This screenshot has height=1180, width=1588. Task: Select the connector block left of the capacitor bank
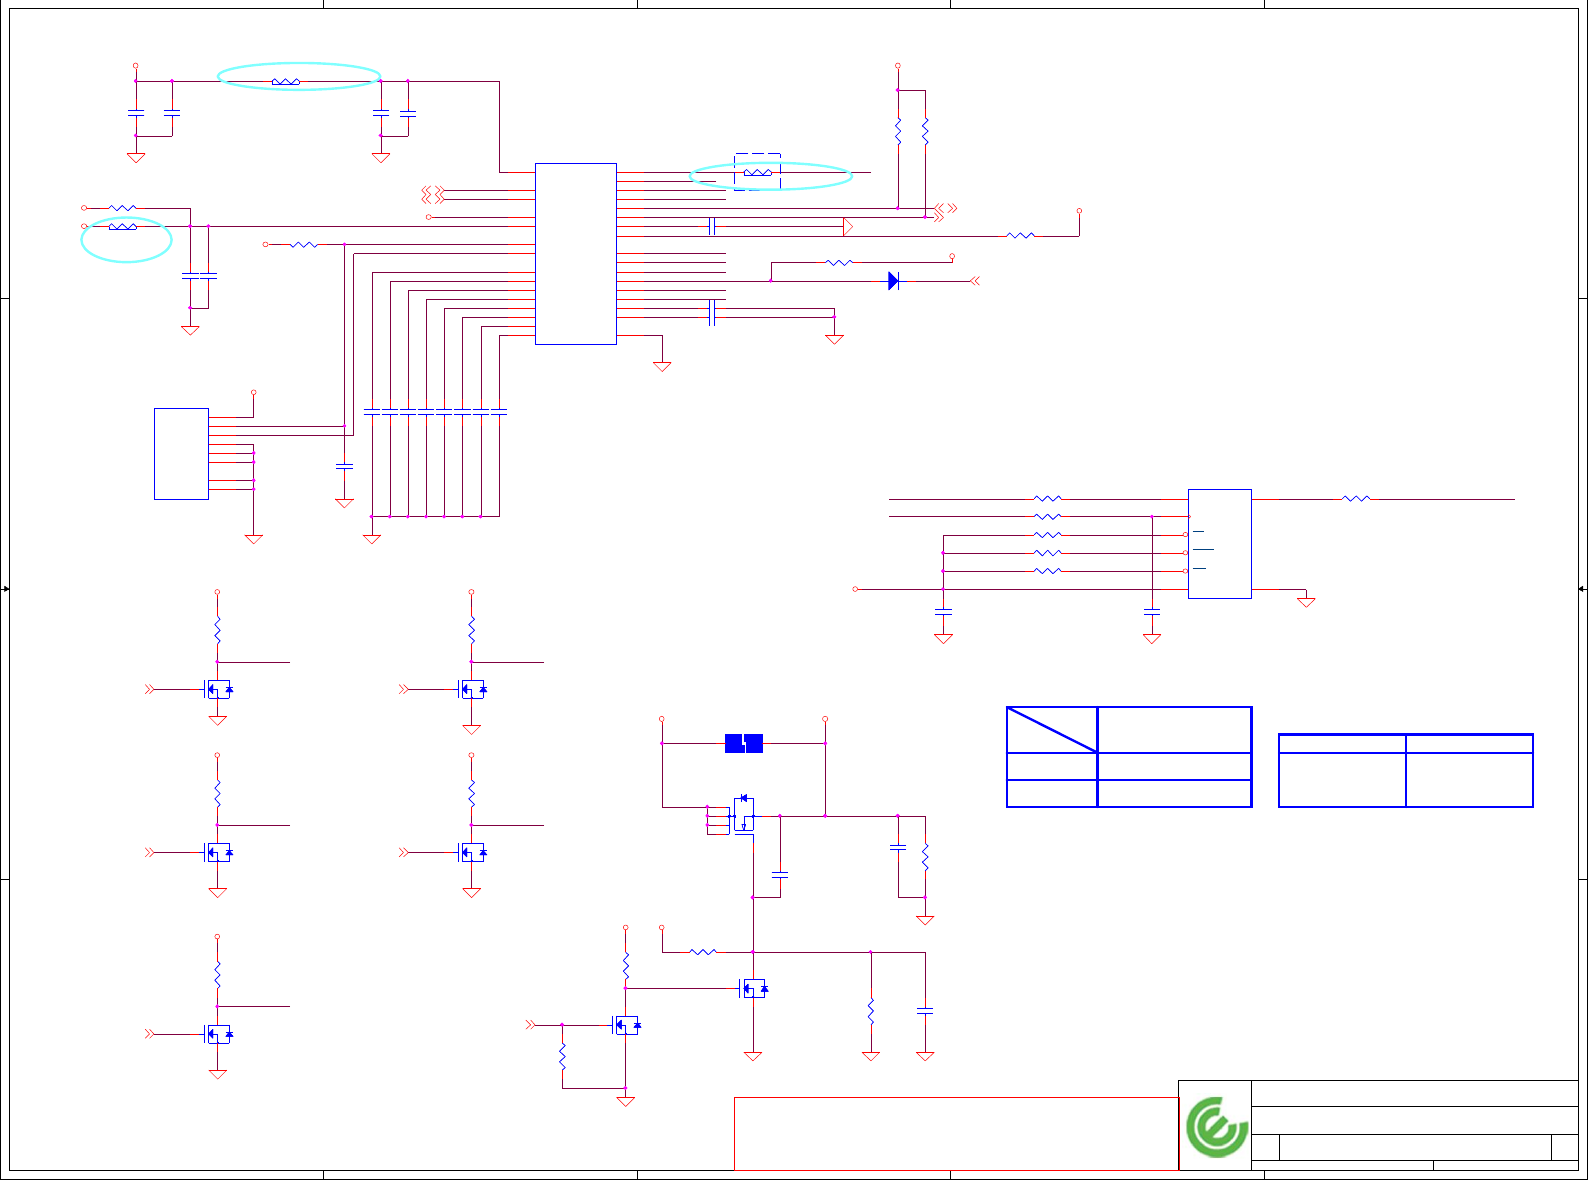tap(181, 454)
